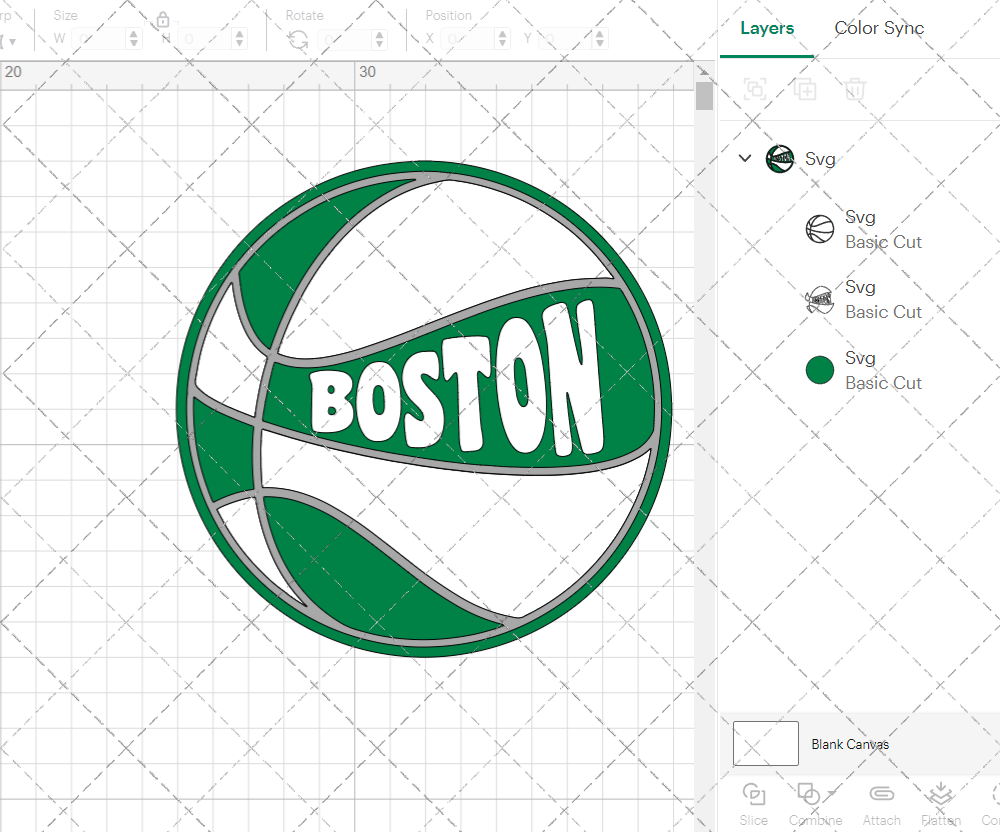Select the Blank Canvas thumbnail

(x=765, y=743)
